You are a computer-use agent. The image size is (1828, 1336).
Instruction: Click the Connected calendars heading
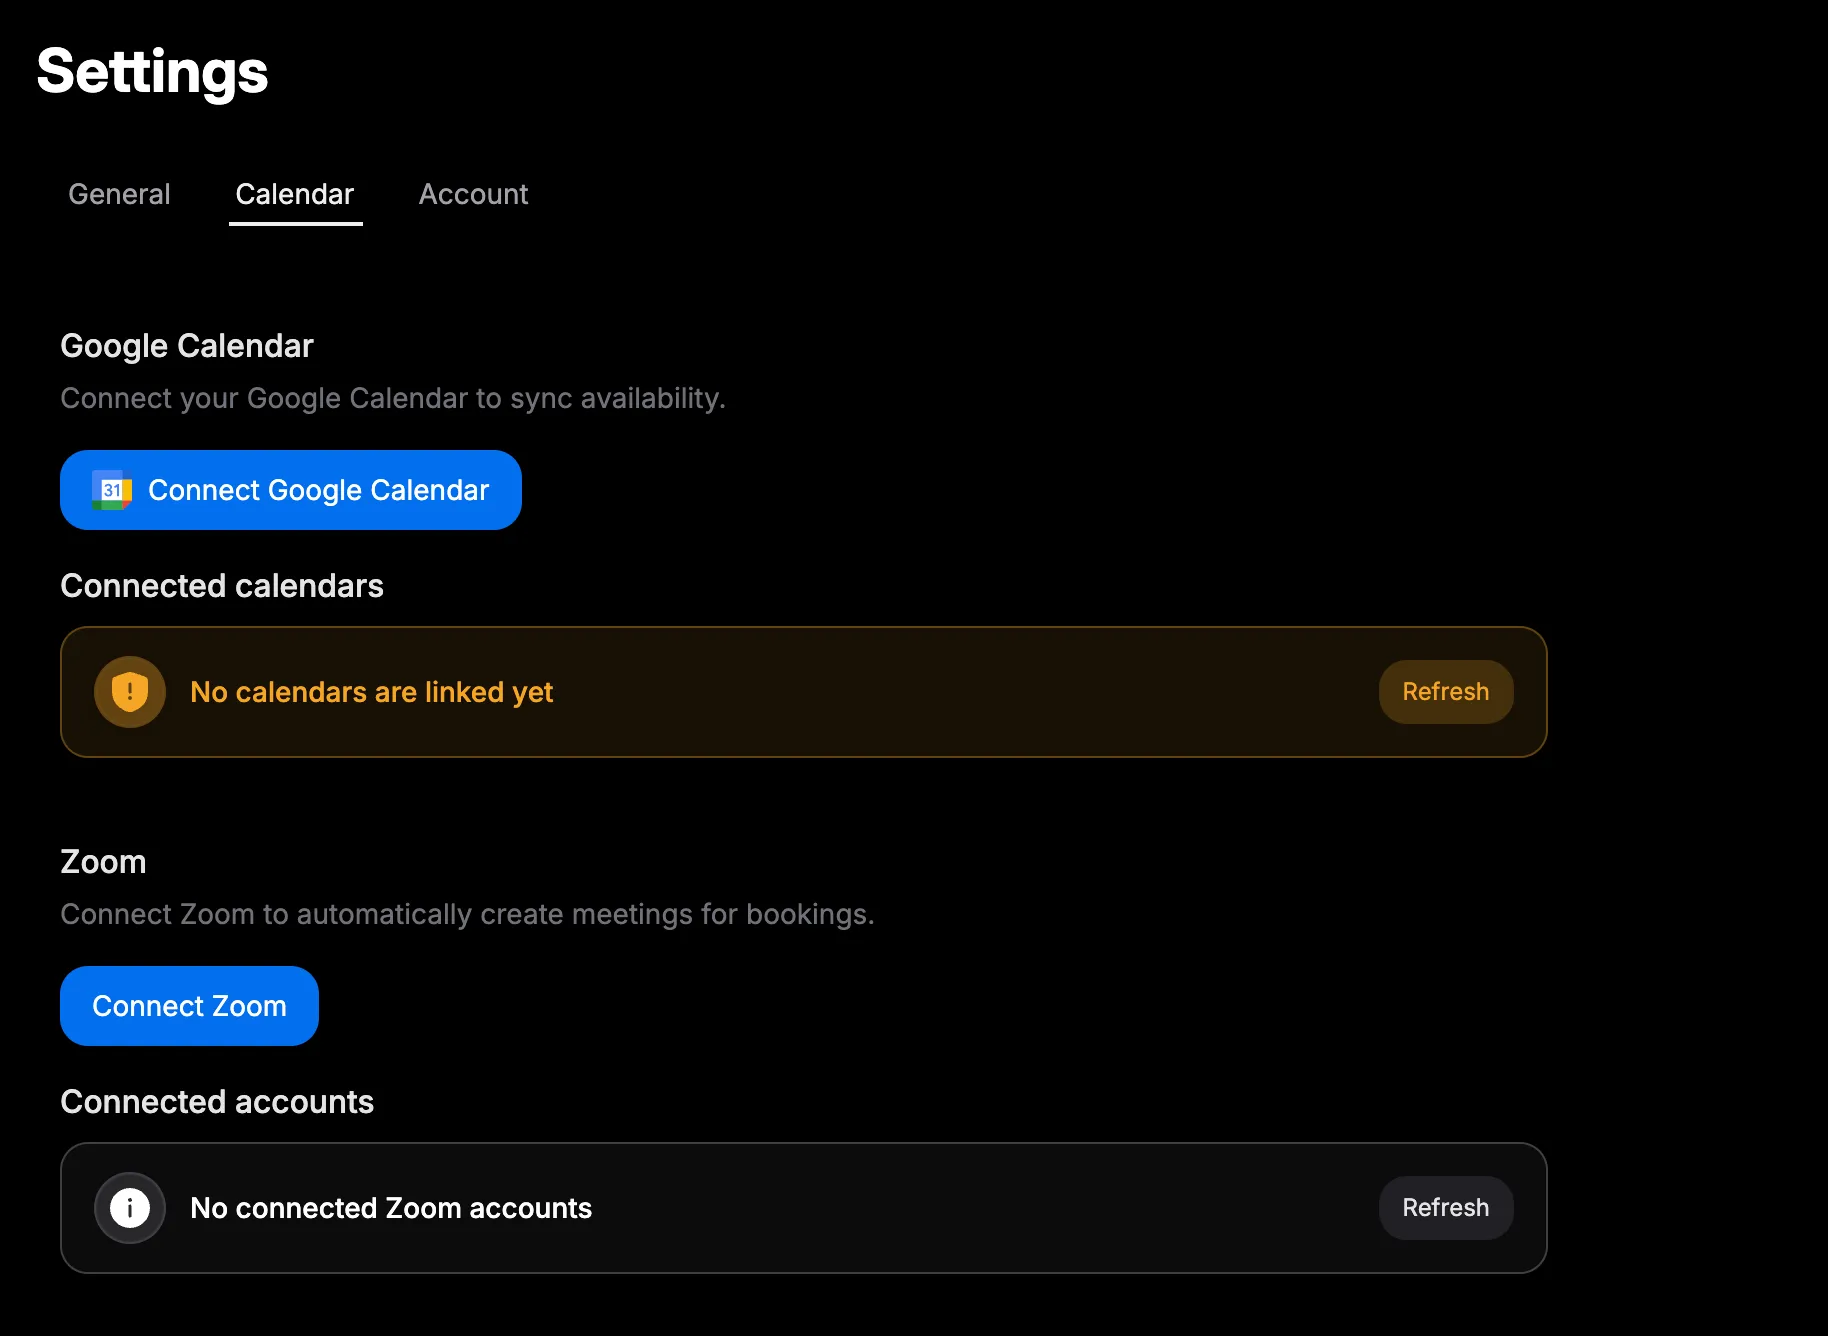click(x=222, y=586)
